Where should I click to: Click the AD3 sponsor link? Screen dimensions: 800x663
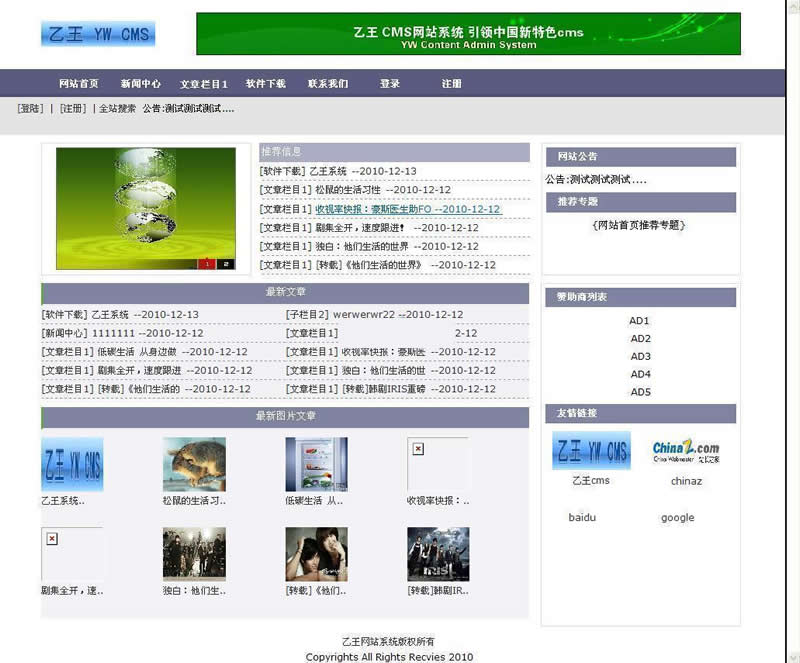(639, 356)
